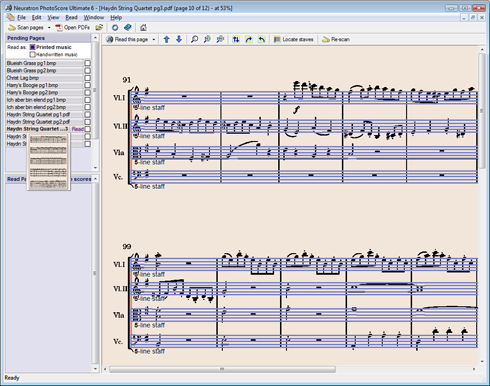
Task: Tick checkbox for Blueish Grass pg2.bmp
Action: 87,70
